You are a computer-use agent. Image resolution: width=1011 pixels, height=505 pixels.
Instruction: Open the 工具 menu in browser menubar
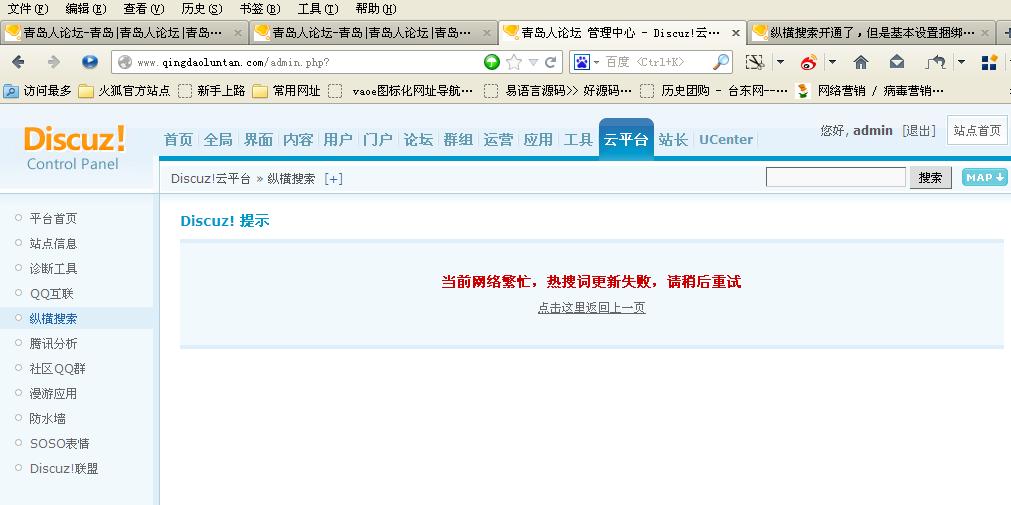(318, 9)
